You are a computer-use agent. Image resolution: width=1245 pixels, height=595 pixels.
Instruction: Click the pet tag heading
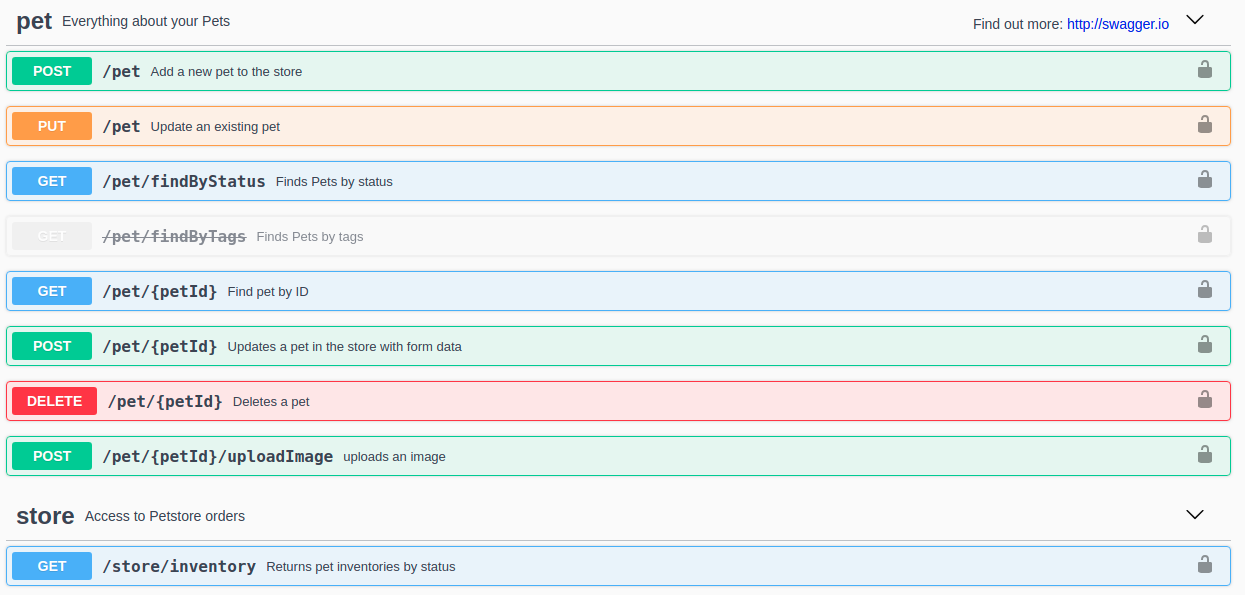(34, 21)
